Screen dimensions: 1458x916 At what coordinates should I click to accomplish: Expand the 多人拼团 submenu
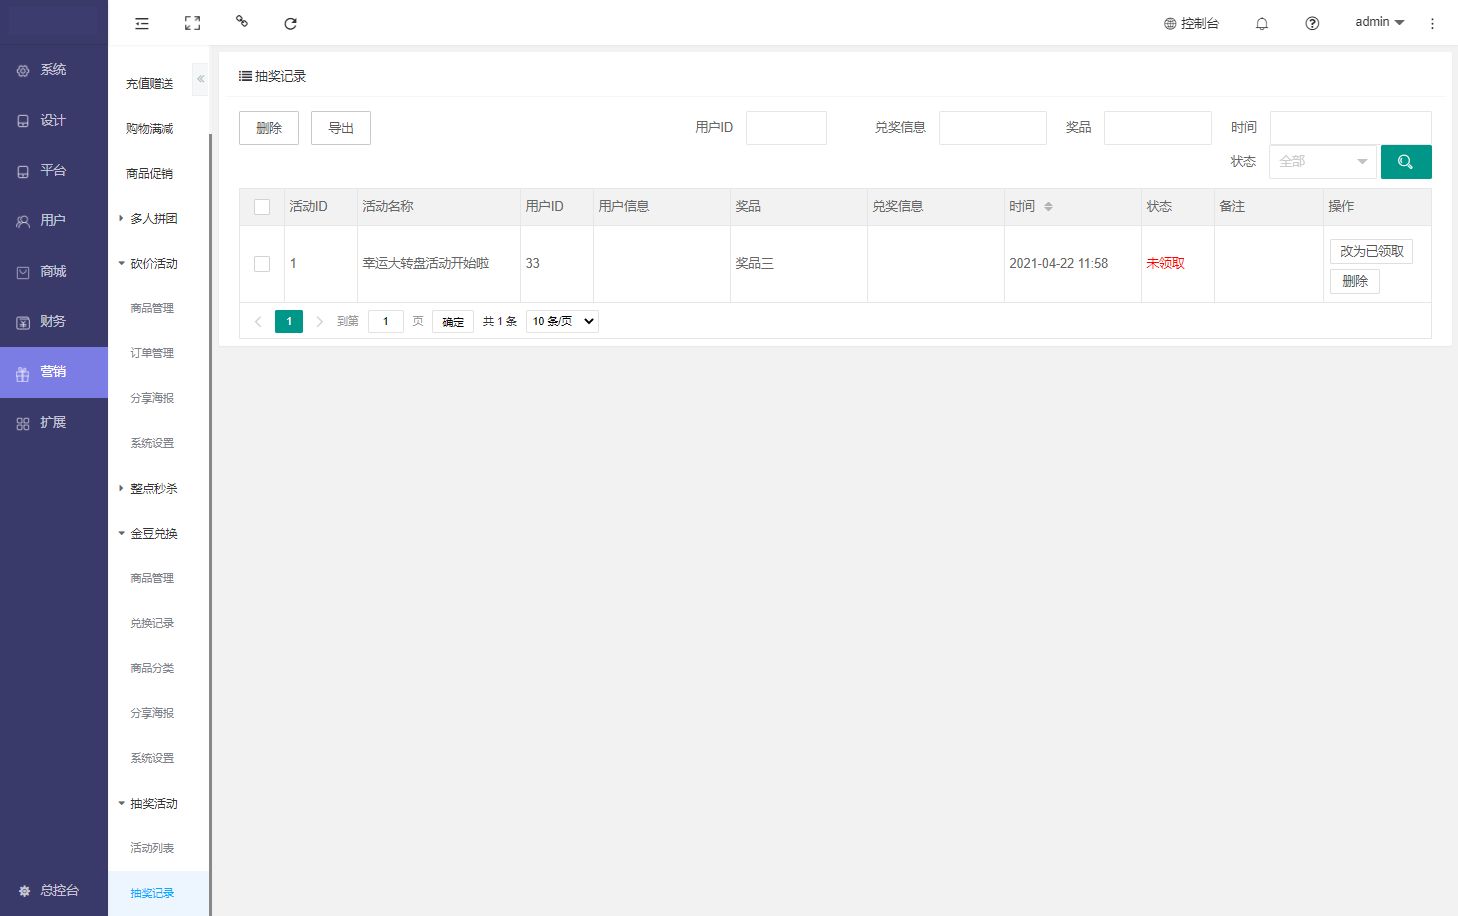[152, 218]
